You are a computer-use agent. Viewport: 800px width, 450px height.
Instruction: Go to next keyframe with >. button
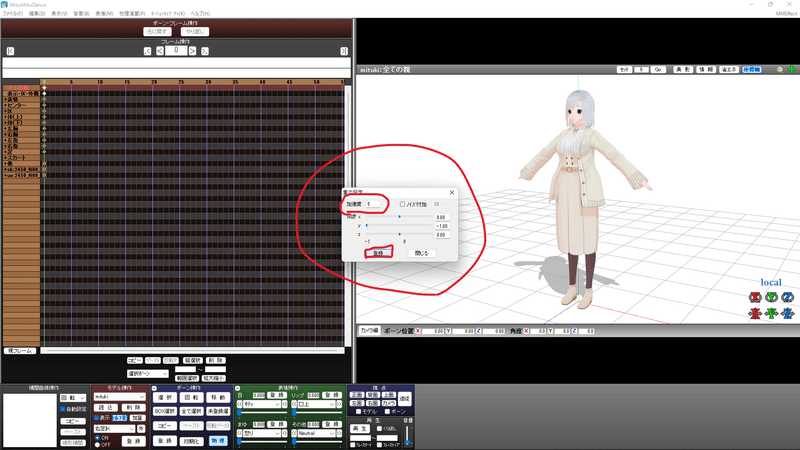[x=205, y=51]
